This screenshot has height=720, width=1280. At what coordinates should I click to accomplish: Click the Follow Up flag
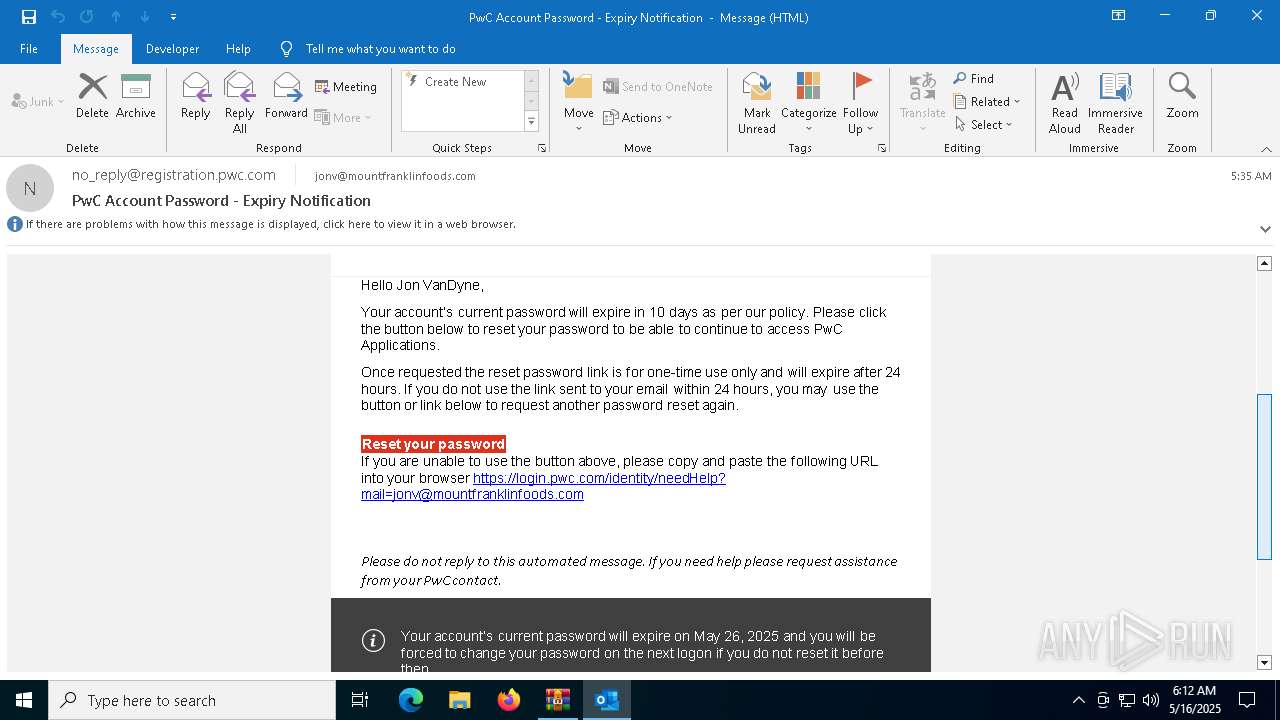pyautogui.click(x=860, y=102)
